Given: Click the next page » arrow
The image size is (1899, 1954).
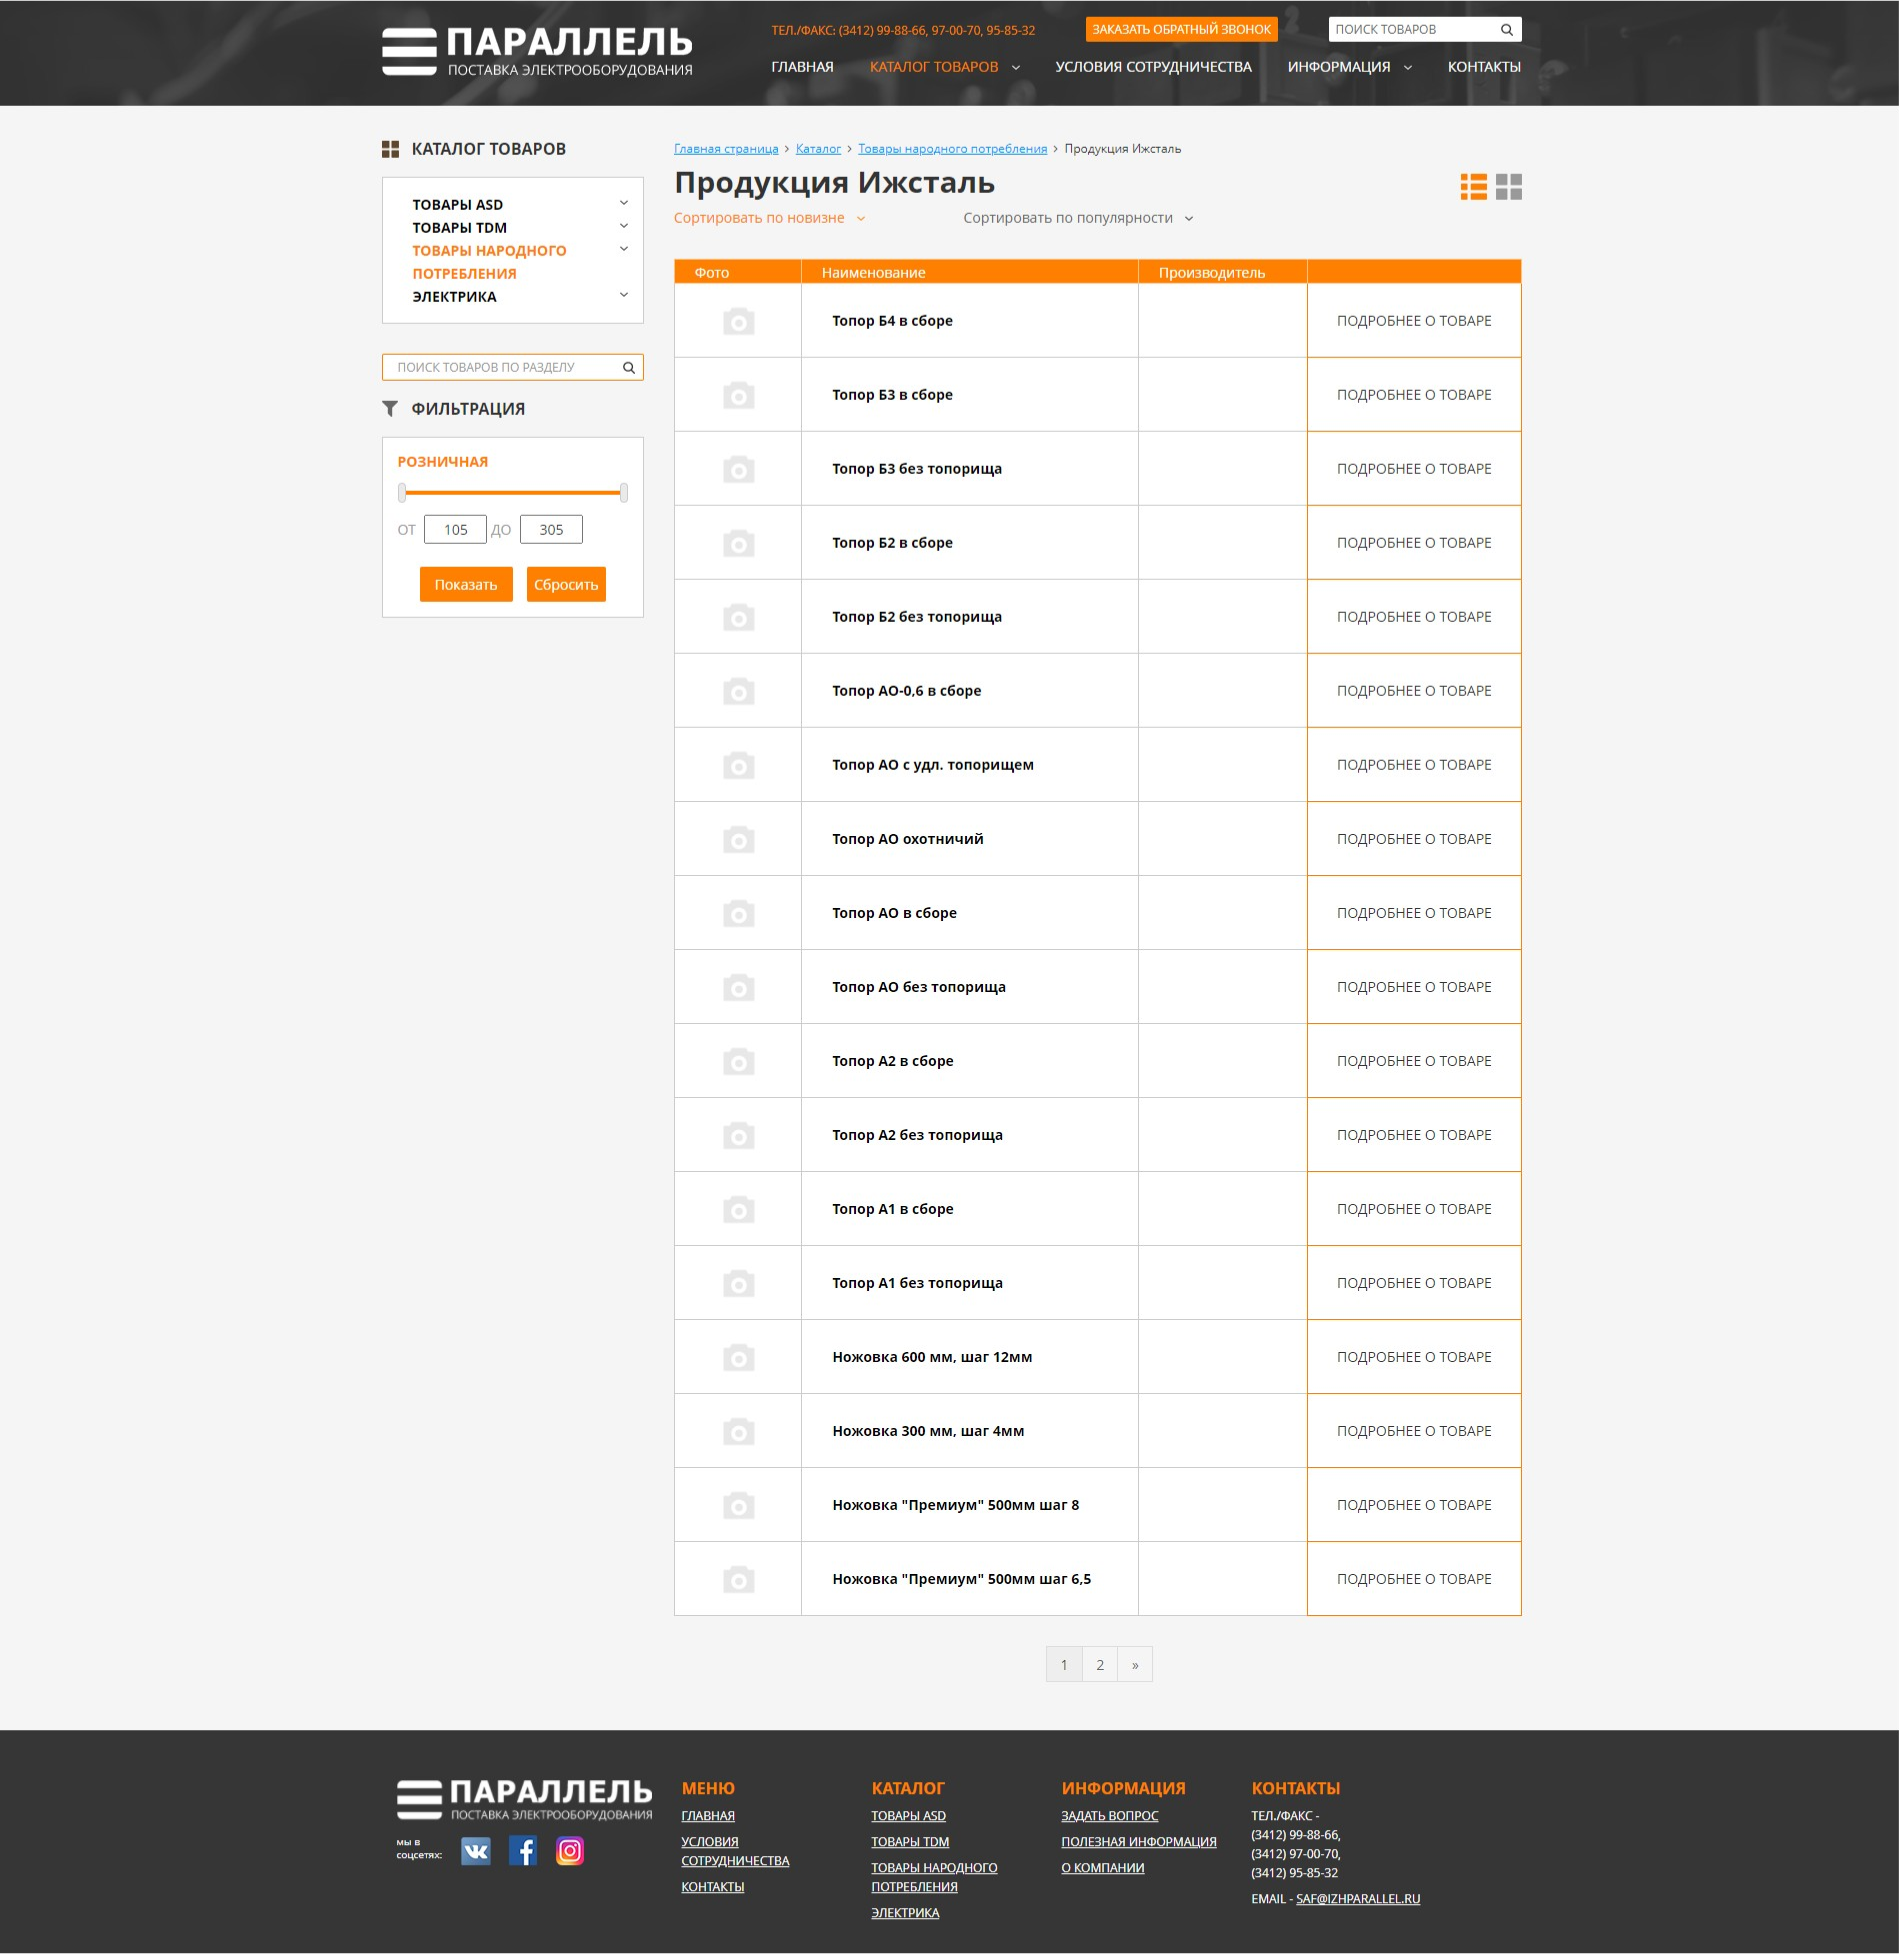Looking at the screenshot, I should point(1135,1665).
